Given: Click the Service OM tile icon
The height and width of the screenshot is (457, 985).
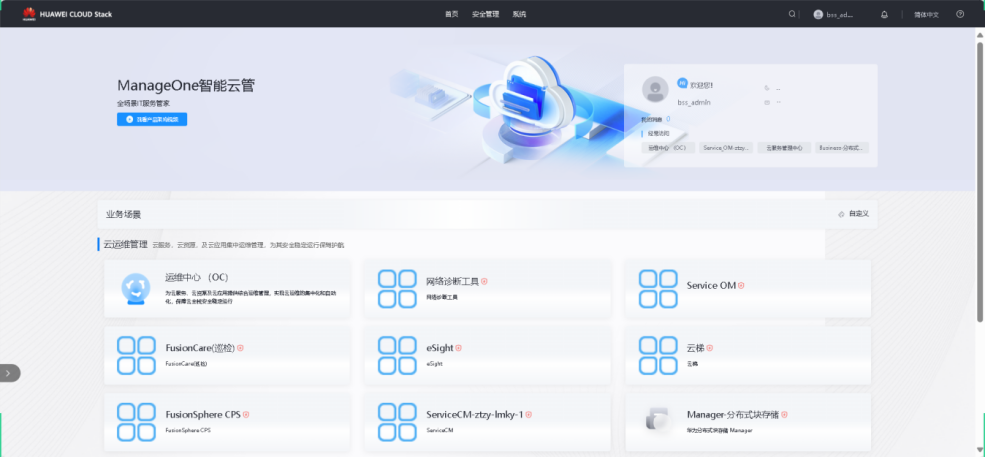Looking at the screenshot, I should coord(658,290).
